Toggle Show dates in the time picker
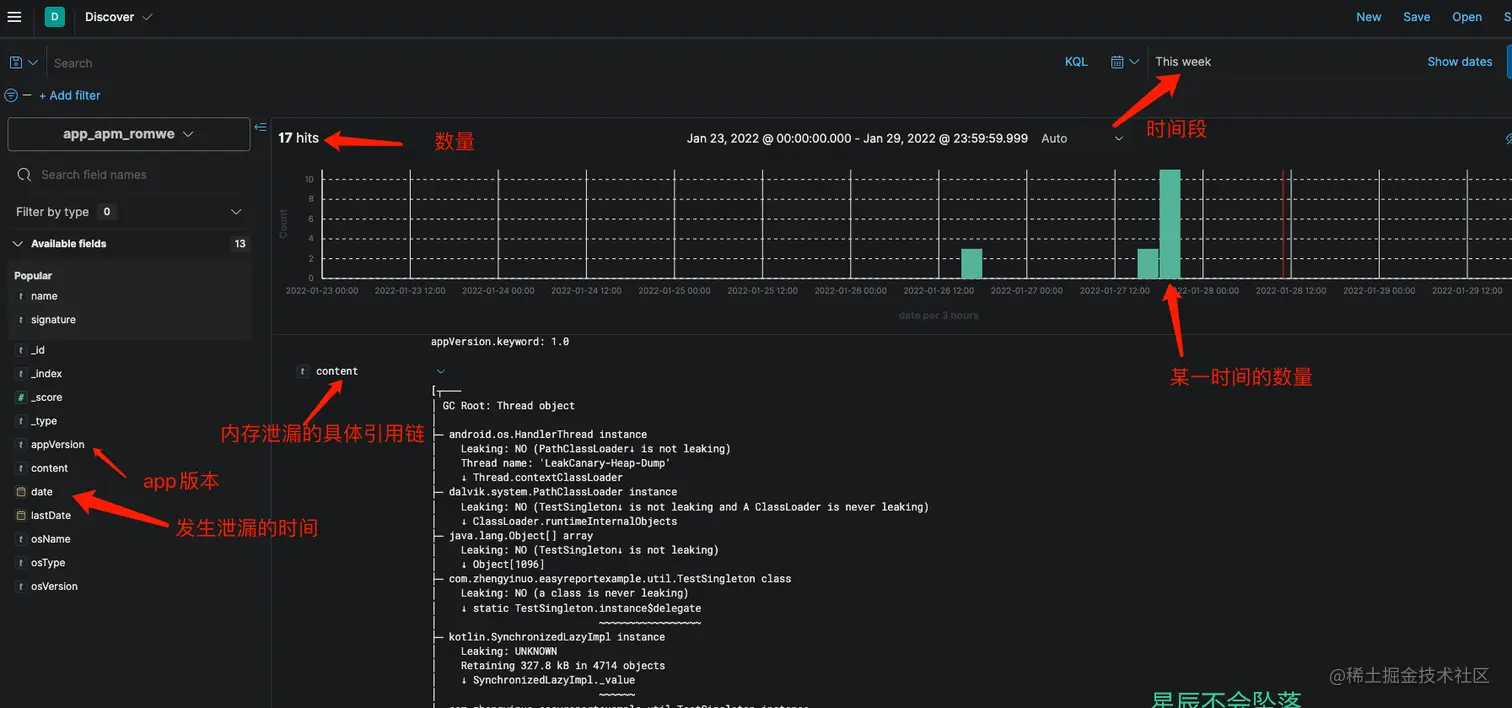The width and height of the screenshot is (1512, 708). coord(1459,61)
